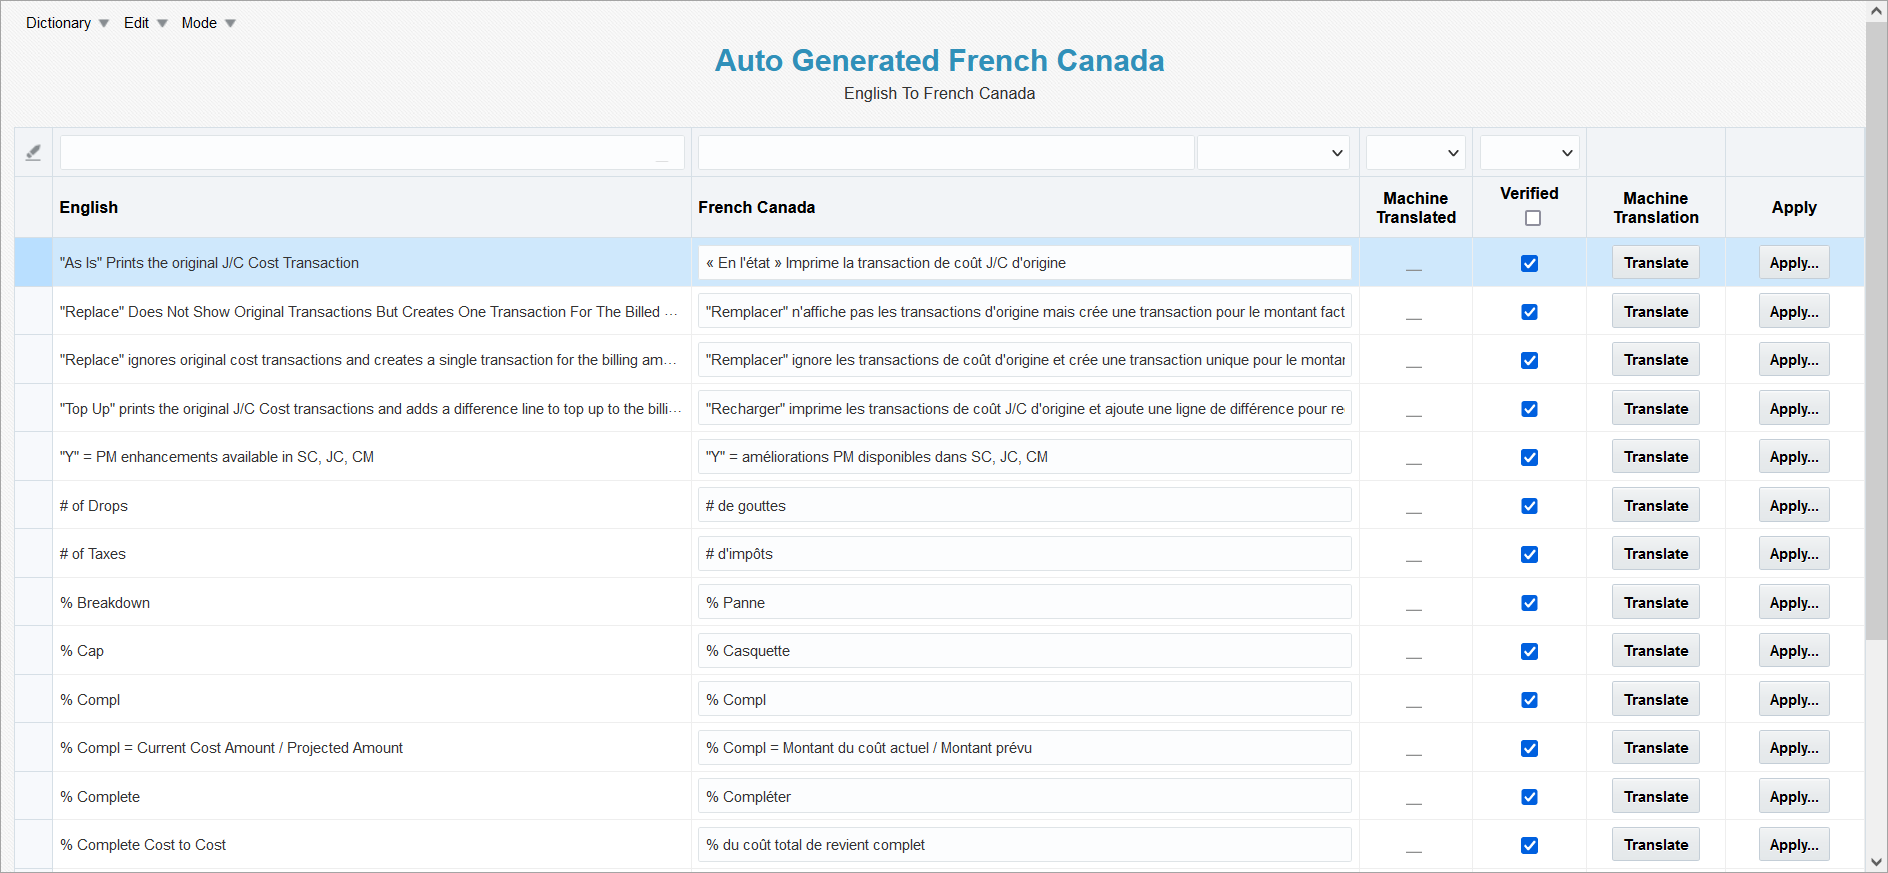Click the English filter input field

point(372,153)
